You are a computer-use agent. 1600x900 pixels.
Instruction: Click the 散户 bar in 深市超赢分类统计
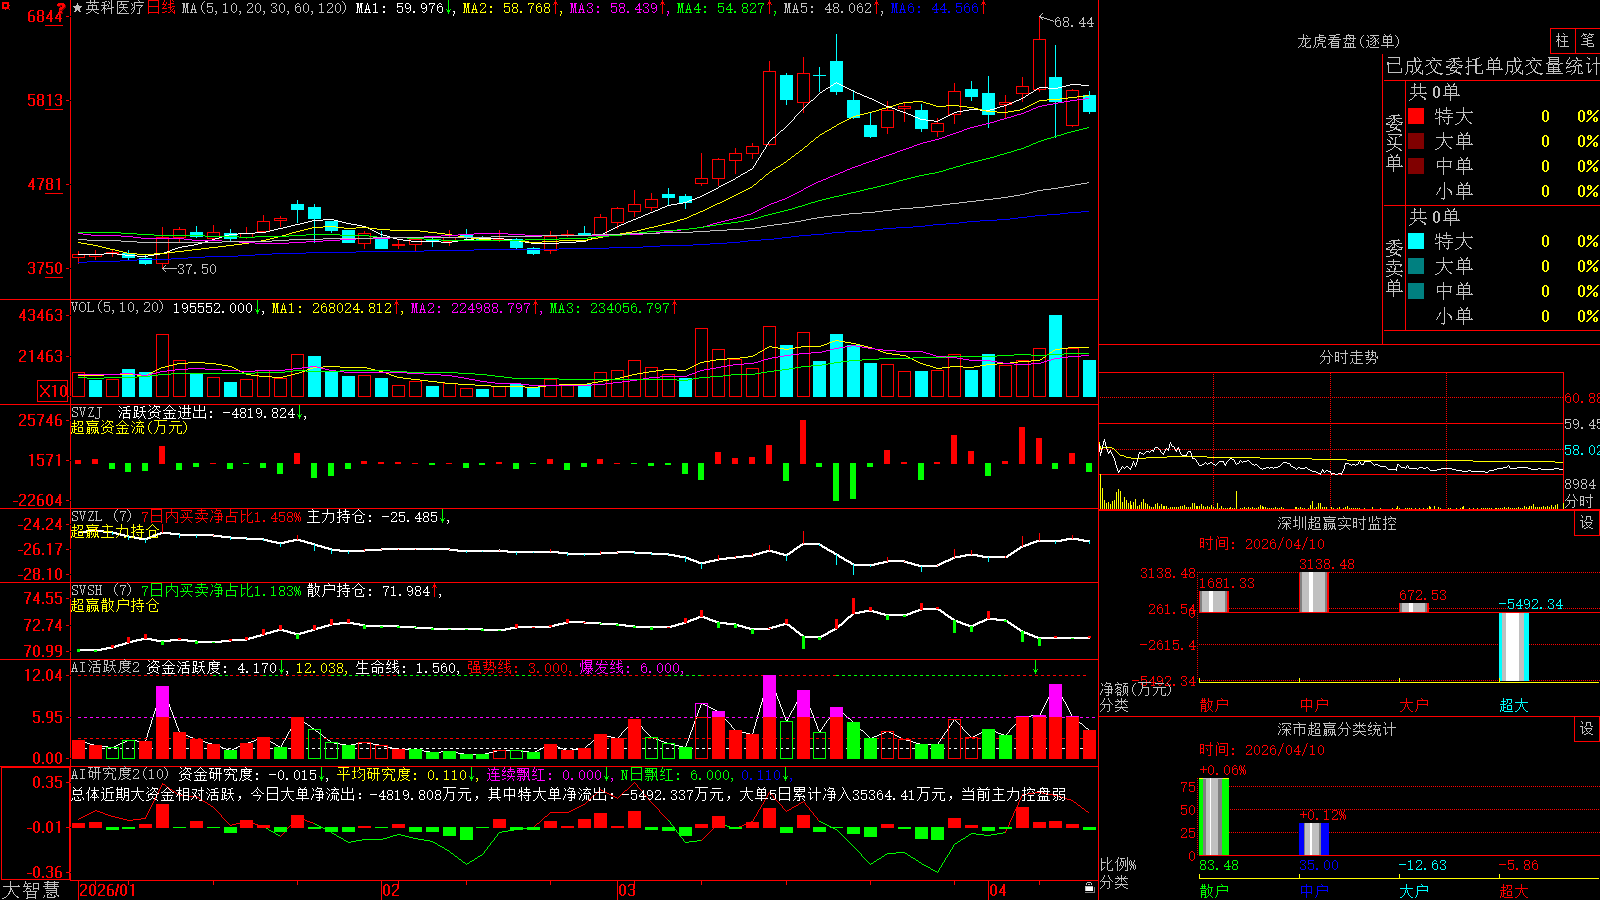pyautogui.click(x=1214, y=817)
